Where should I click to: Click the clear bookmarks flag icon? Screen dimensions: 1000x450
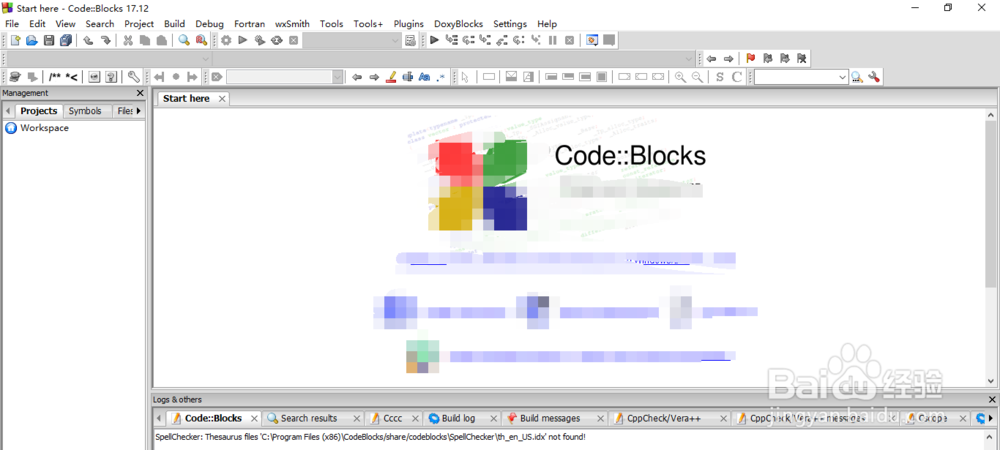(x=802, y=59)
